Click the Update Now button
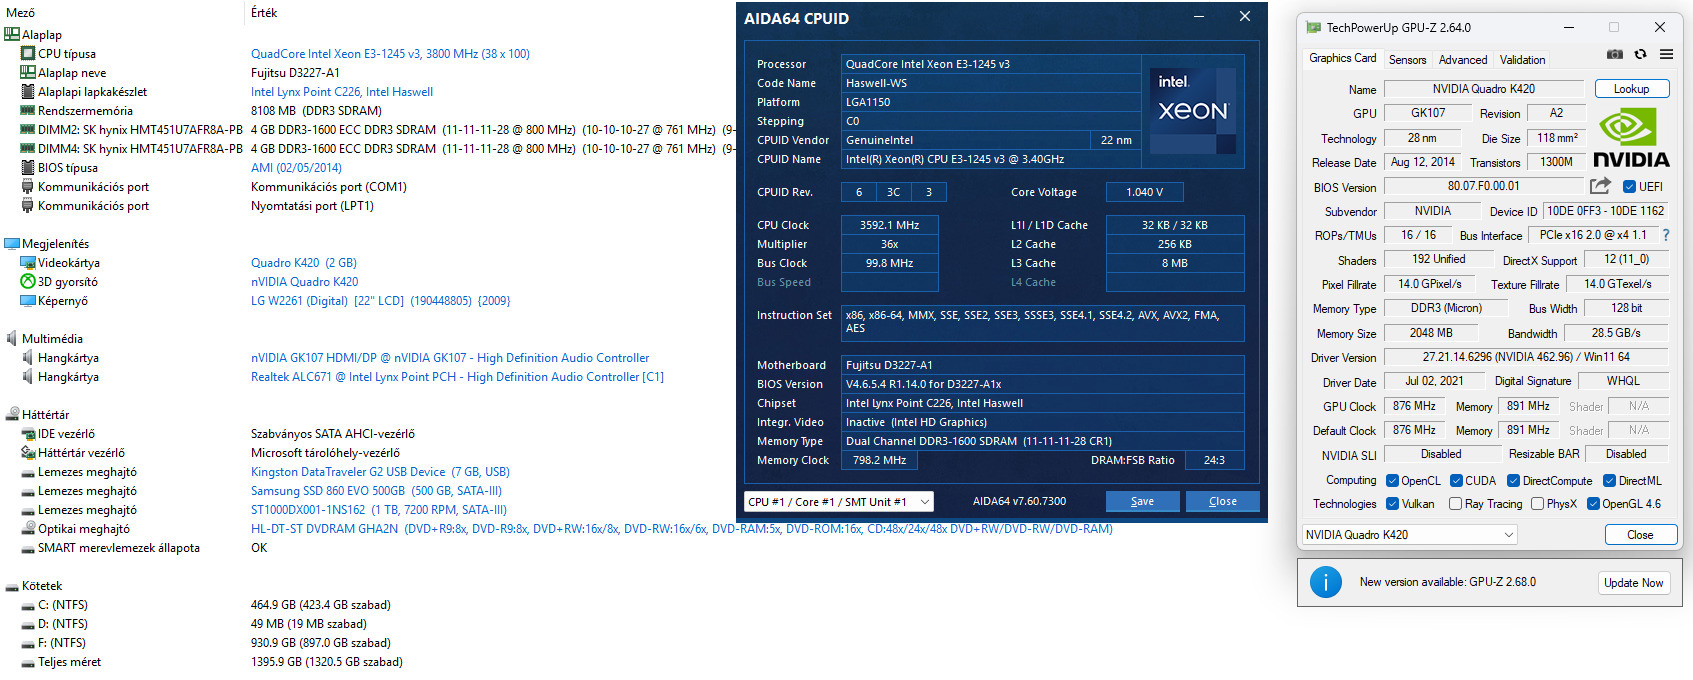This screenshot has width=1693, height=680. click(1633, 583)
